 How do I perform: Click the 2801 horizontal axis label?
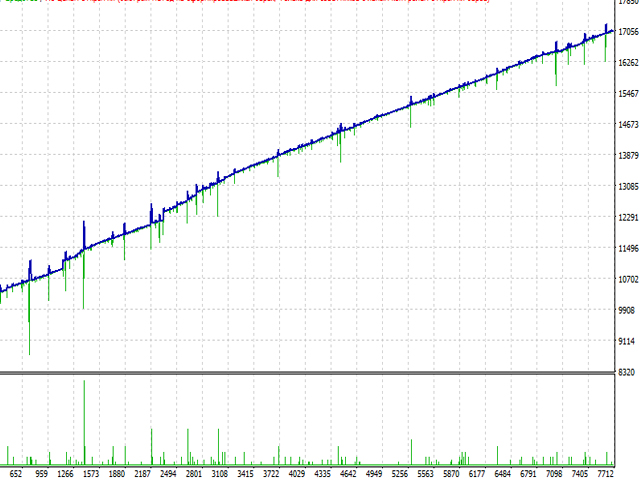click(194, 473)
